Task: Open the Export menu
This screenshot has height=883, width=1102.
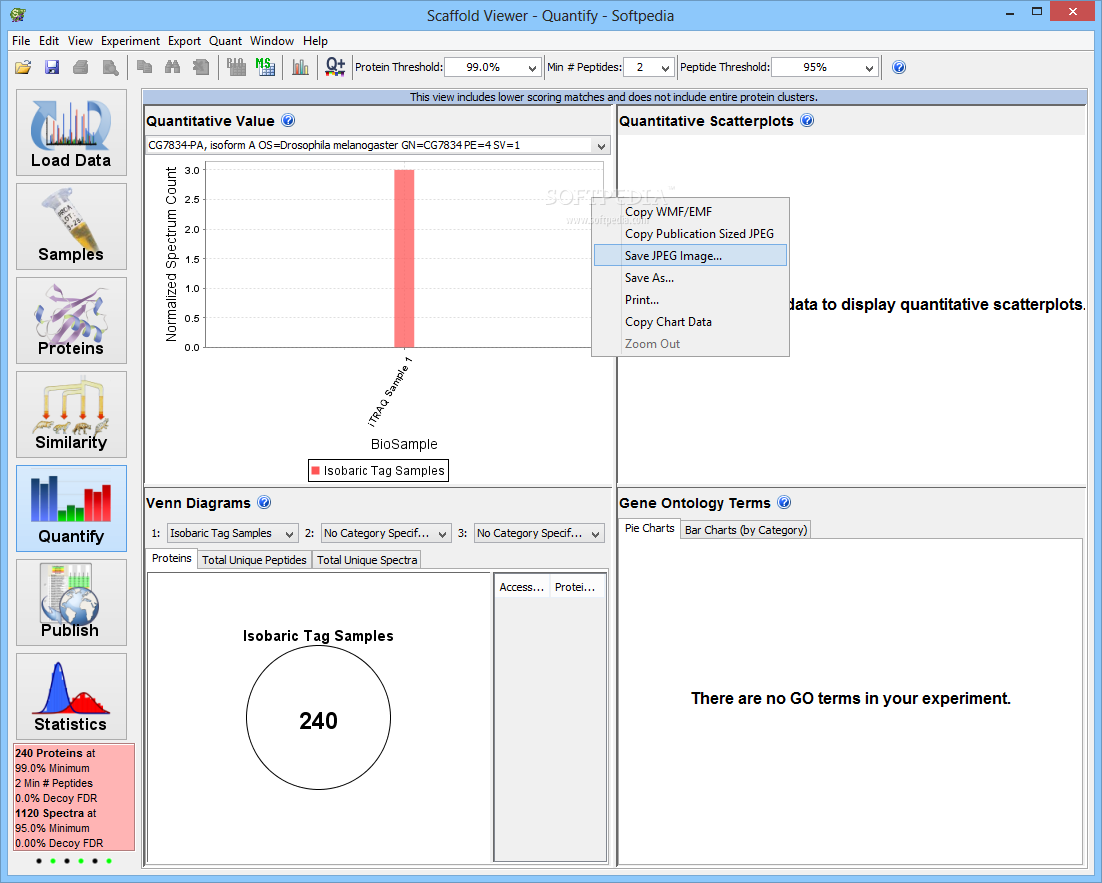Action: tap(184, 41)
